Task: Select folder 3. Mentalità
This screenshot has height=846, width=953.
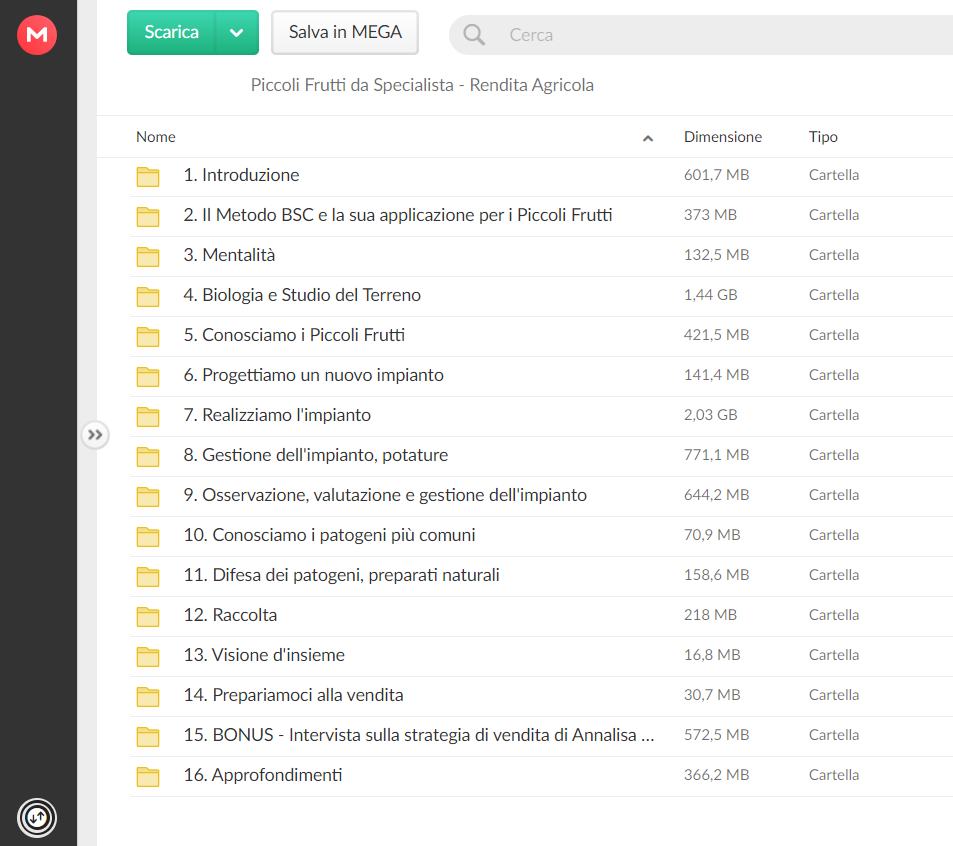Action: tap(541, 256)
